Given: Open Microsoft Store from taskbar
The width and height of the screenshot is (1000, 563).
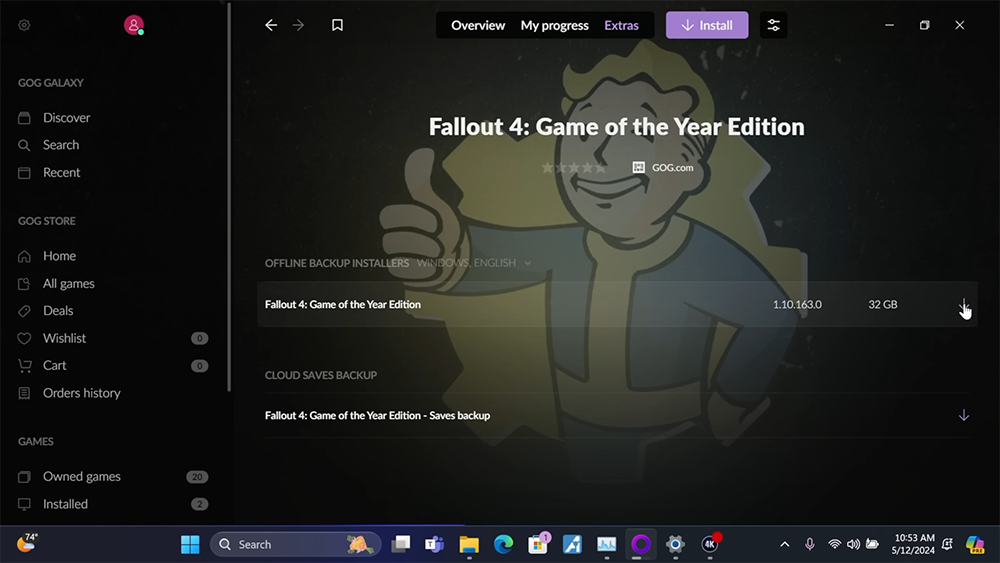Looking at the screenshot, I should pos(538,545).
